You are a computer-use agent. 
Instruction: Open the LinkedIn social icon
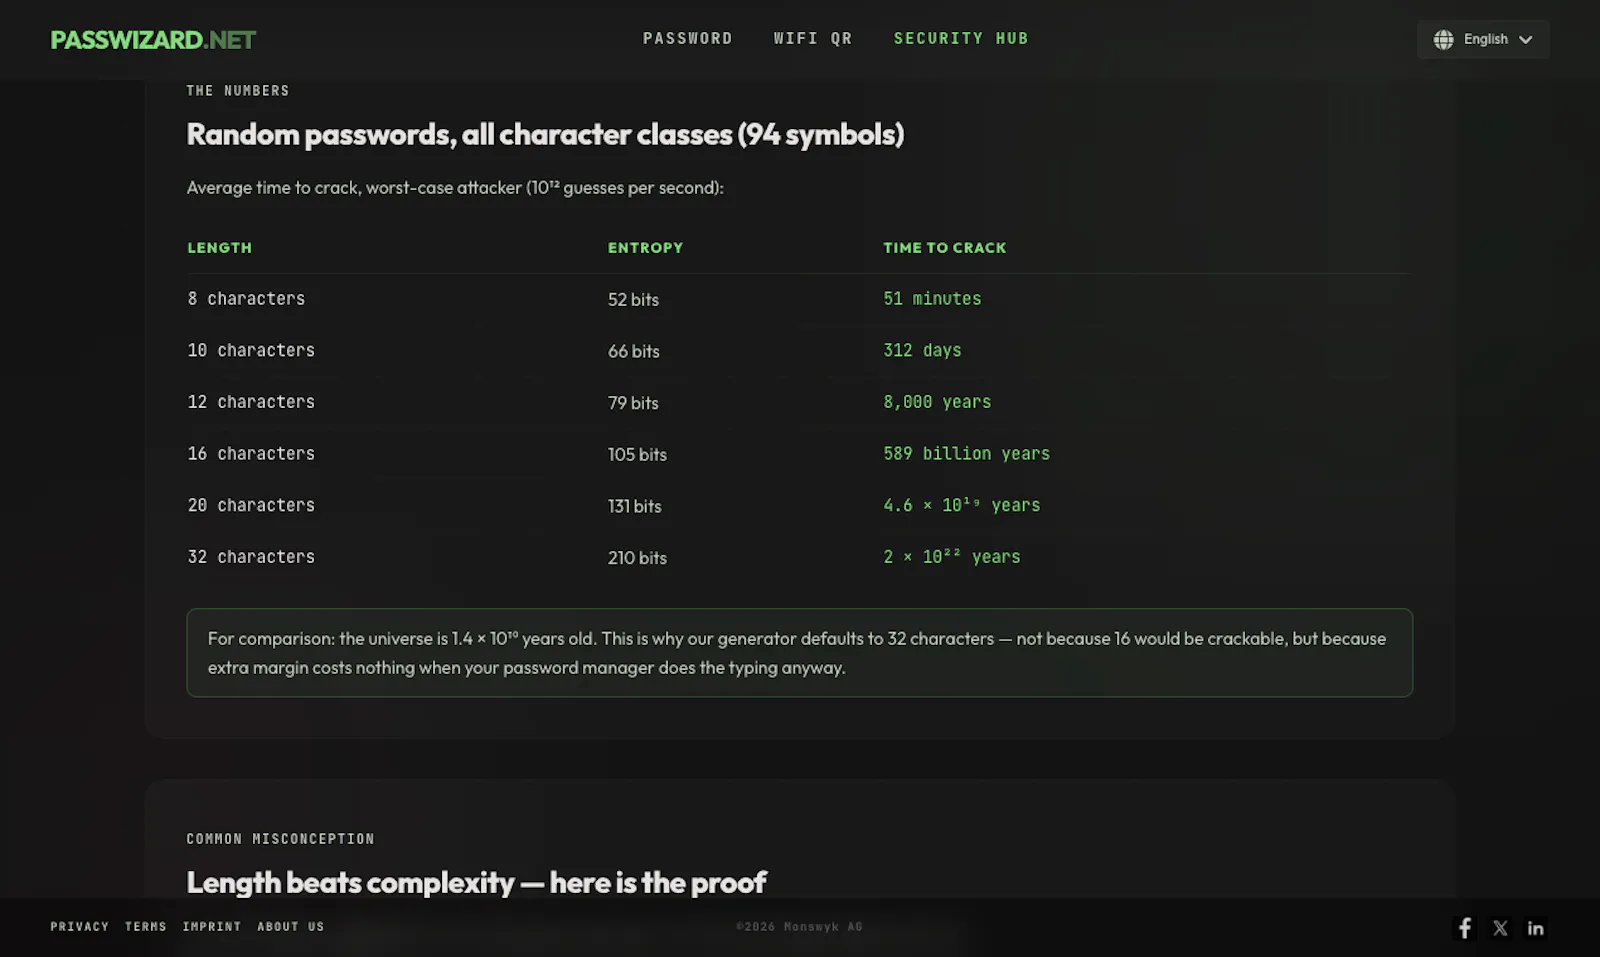tap(1535, 928)
